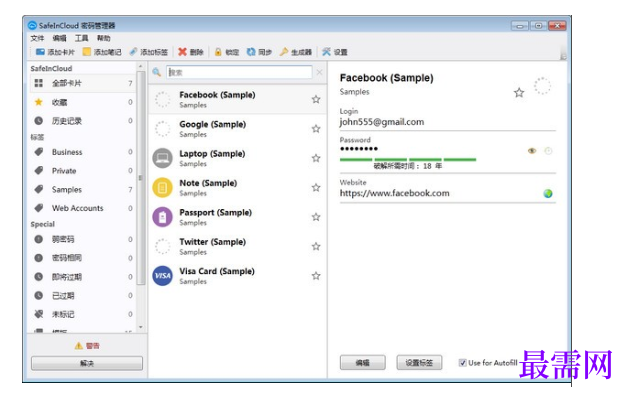Open the Help (帮助) menu
This screenshot has height=396, width=631.
[x=103, y=38]
